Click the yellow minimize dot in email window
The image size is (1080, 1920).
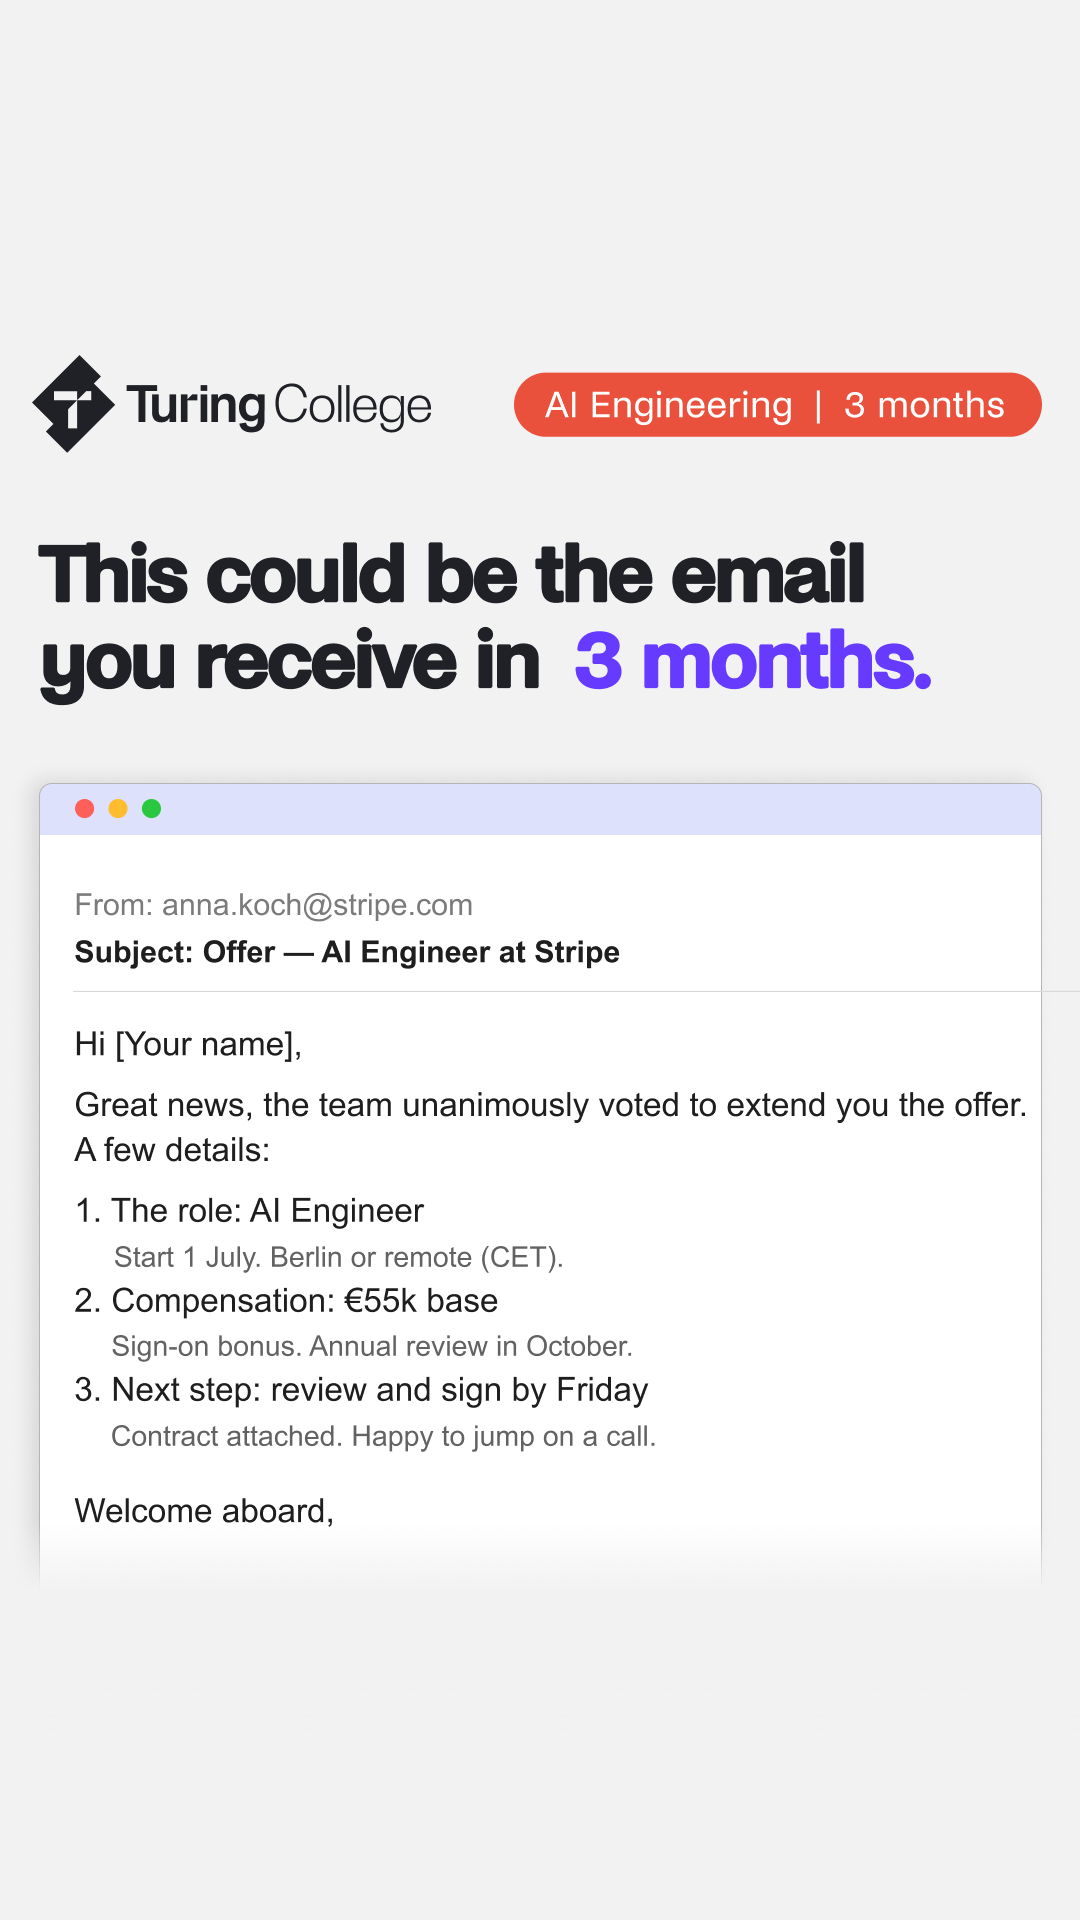[x=118, y=809]
